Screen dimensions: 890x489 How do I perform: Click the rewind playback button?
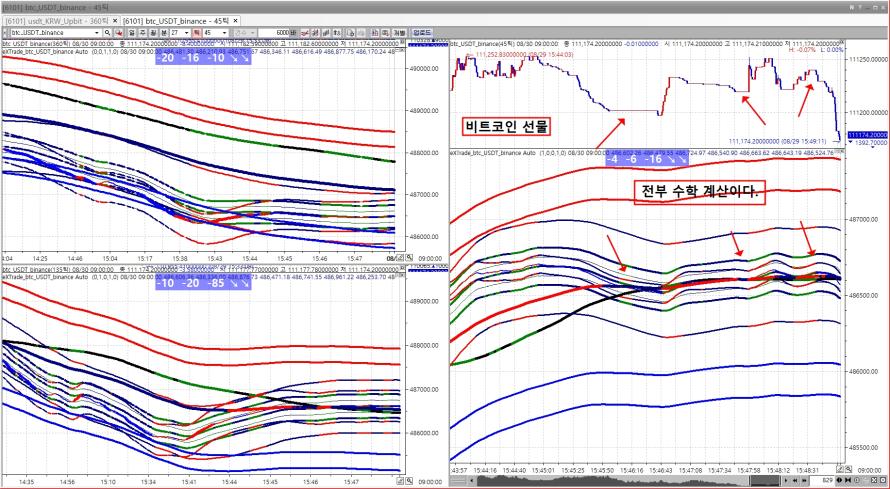pos(795,480)
